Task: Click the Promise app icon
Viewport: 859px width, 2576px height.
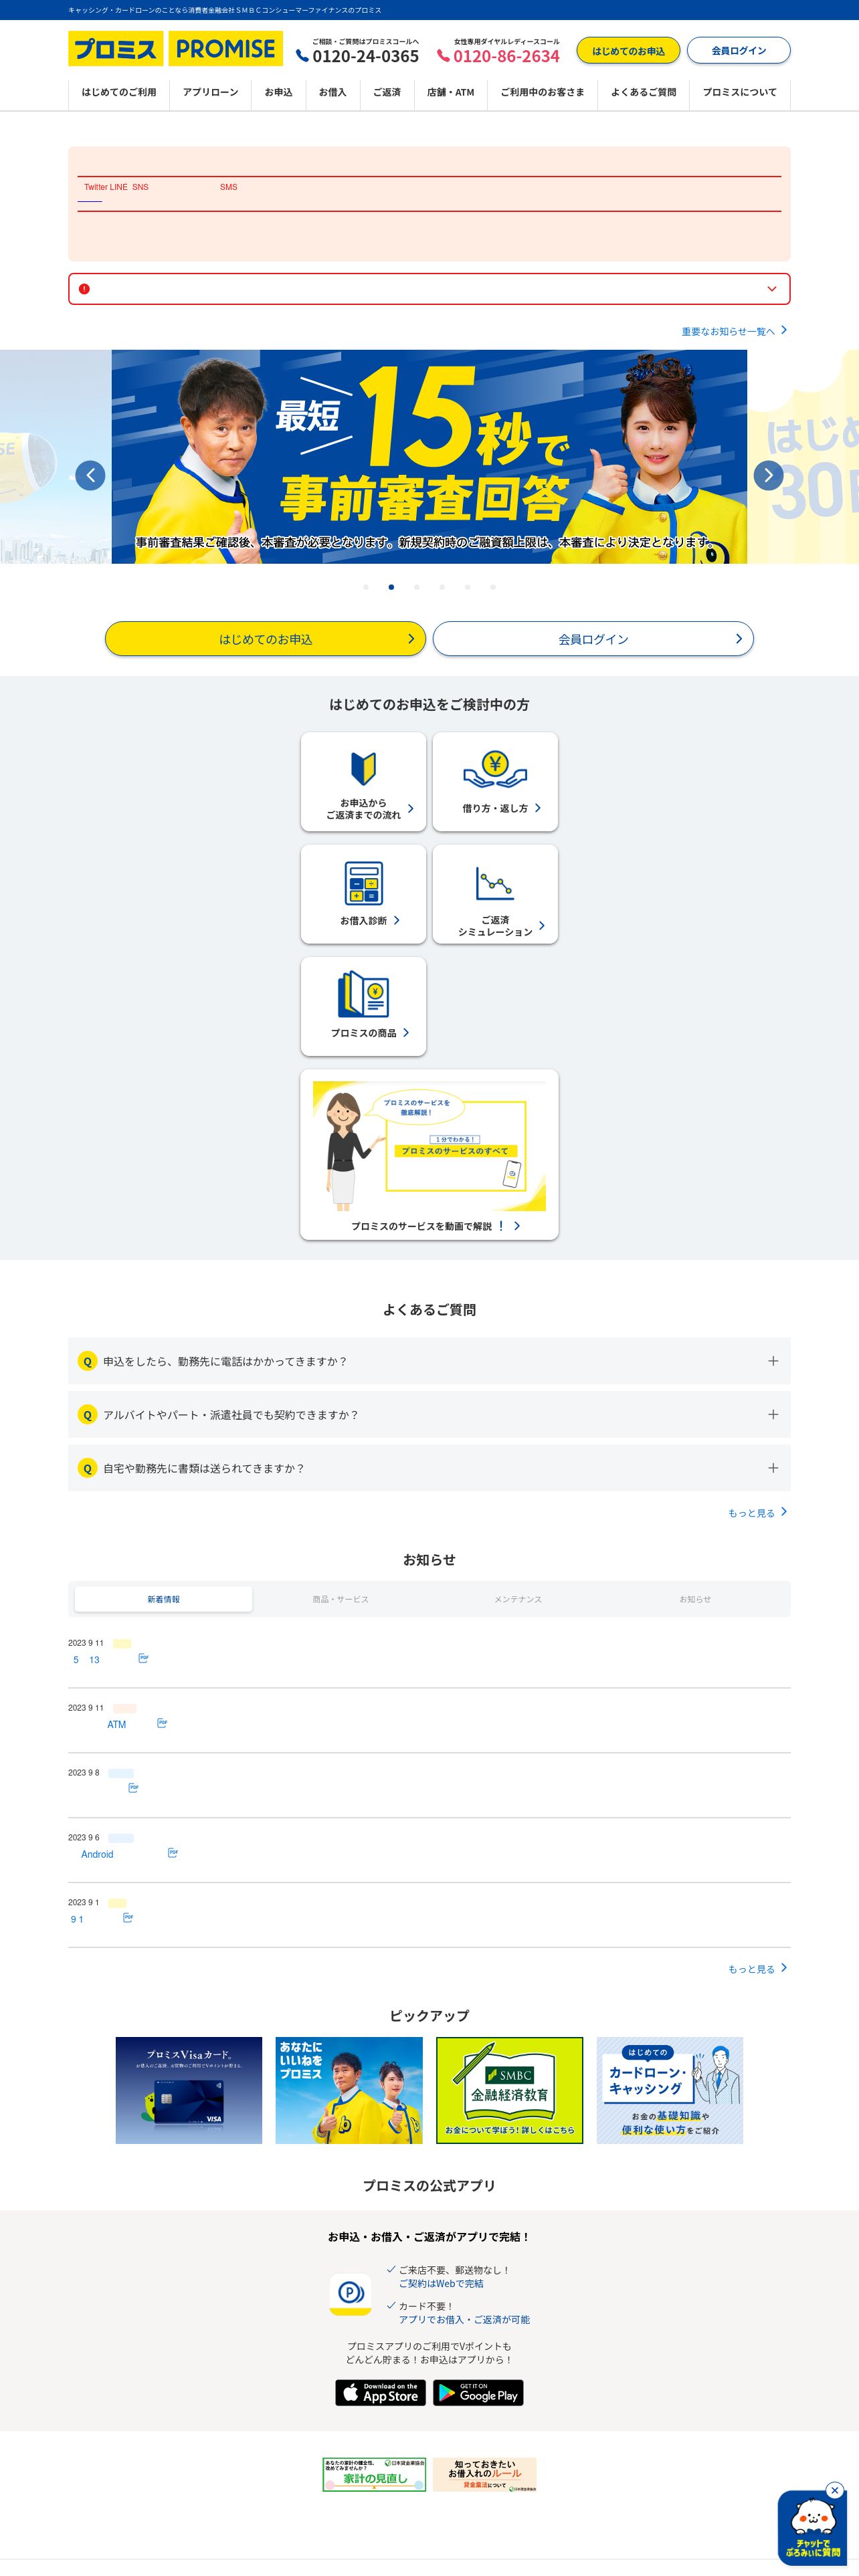Action: [x=350, y=2294]
